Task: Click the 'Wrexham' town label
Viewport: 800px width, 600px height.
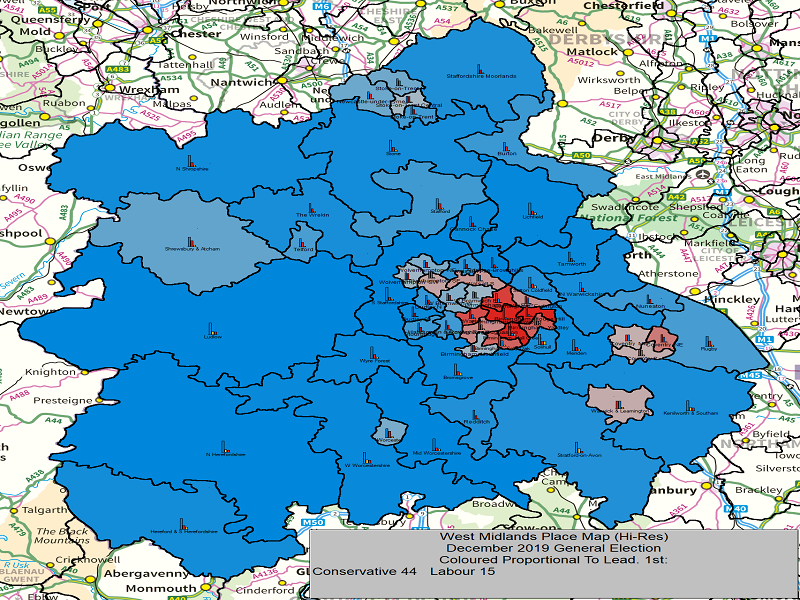Action: pyautogui.click(x=149, y=90)
